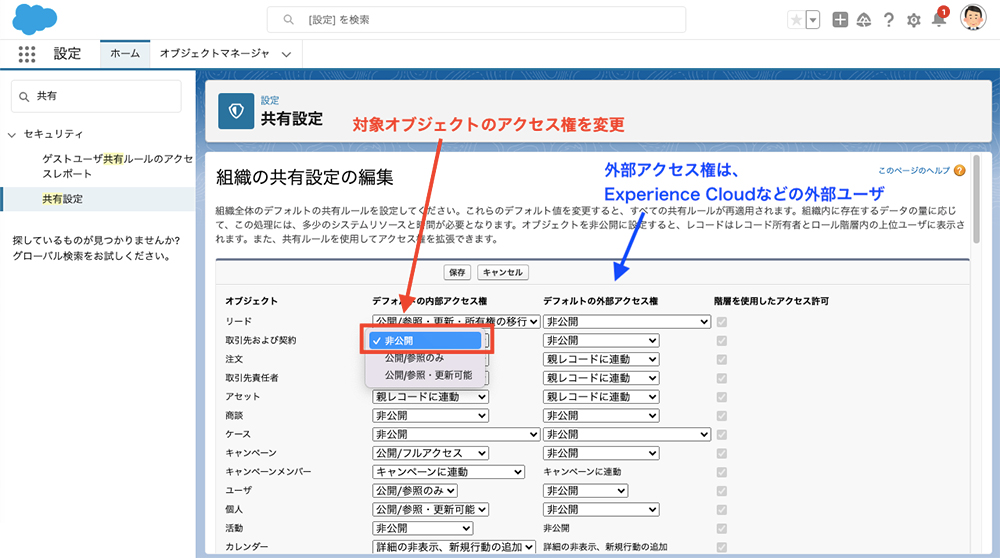Open 取引先責任者 external access dropdown
1000x558 pixels.
(601, 378)
